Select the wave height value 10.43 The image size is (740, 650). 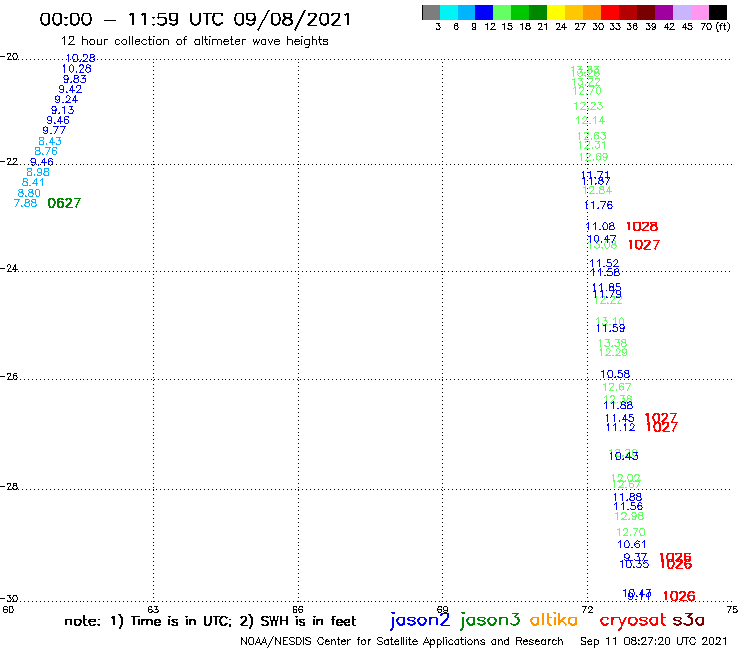click(623, 456)
